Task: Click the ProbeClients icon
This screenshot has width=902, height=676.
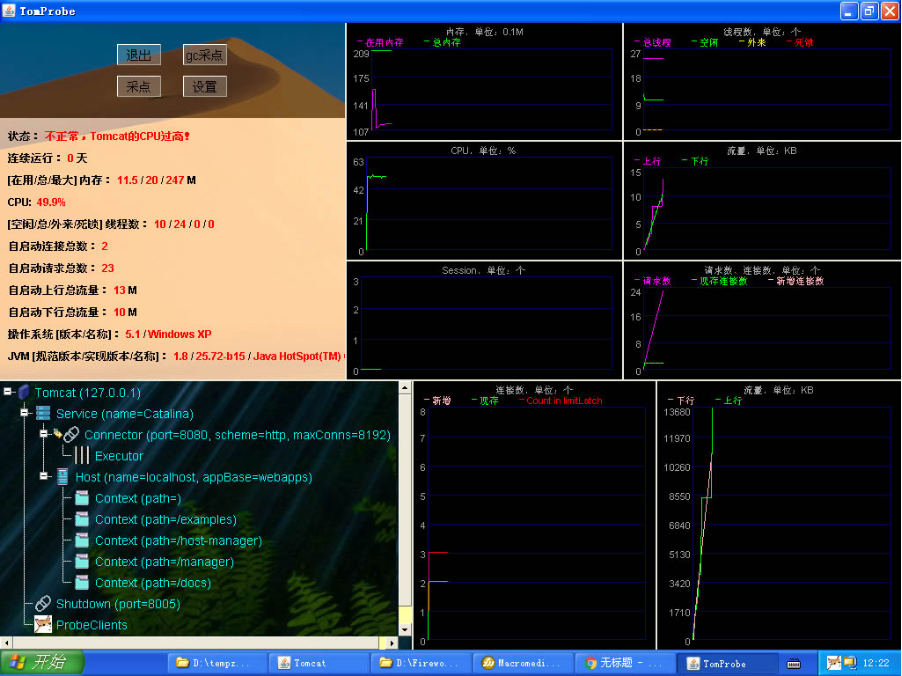Action: tap(43, 625)
